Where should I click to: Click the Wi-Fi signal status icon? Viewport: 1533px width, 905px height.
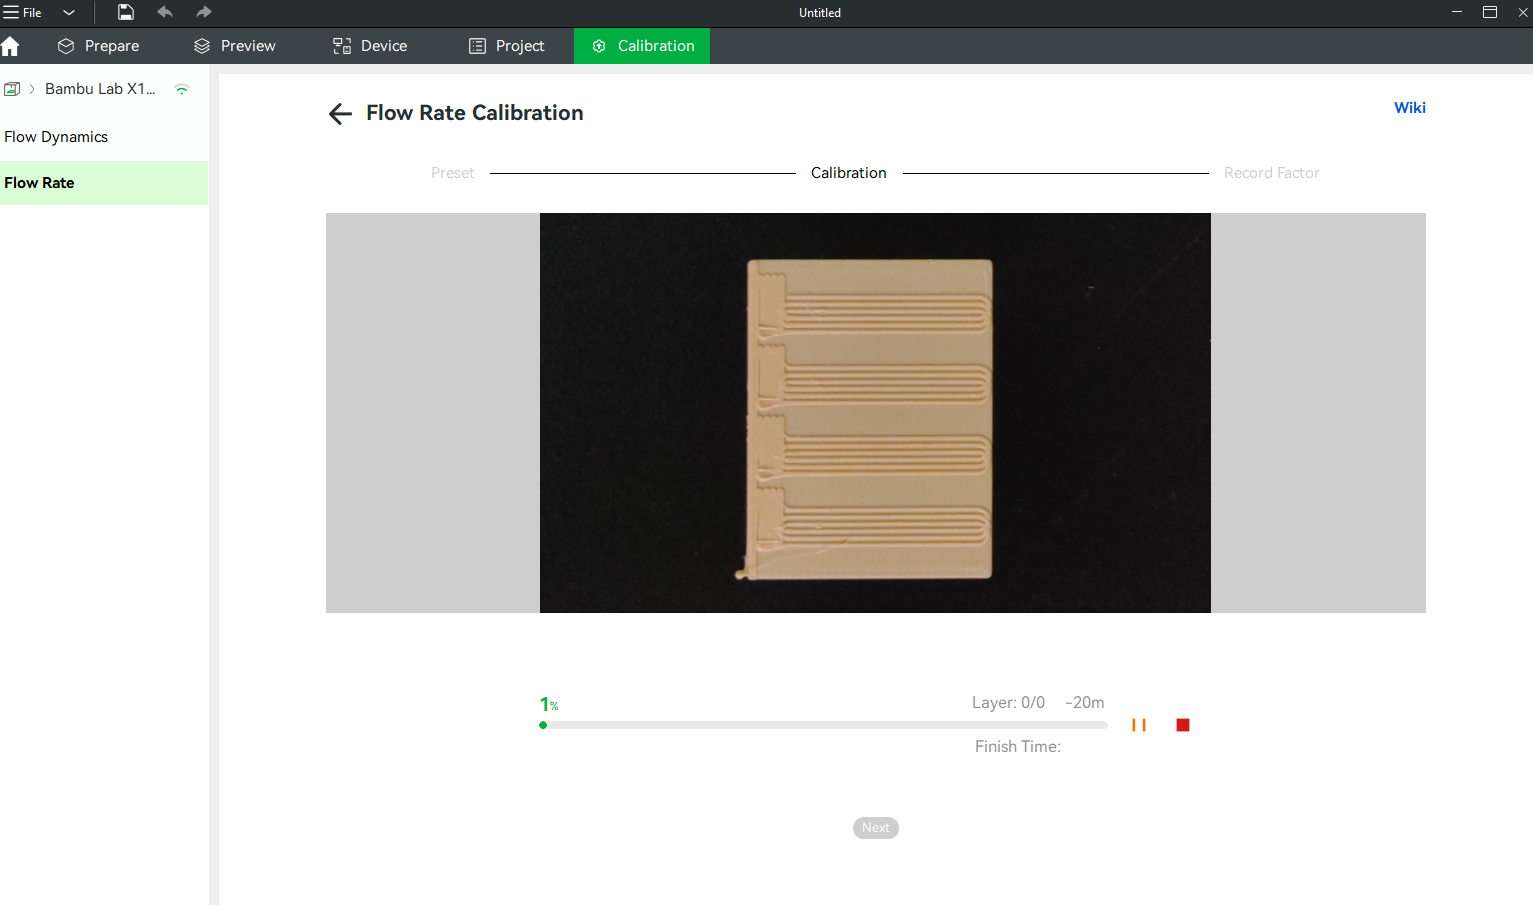[x=182, y=89]
